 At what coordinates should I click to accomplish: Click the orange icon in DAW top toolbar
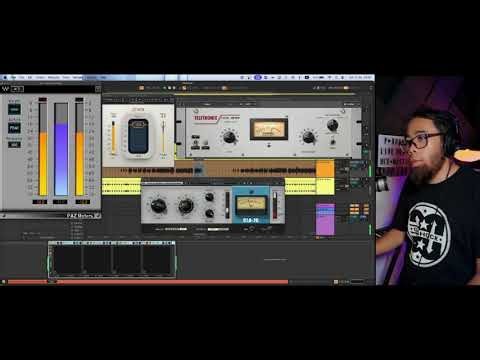coord(141,88)
